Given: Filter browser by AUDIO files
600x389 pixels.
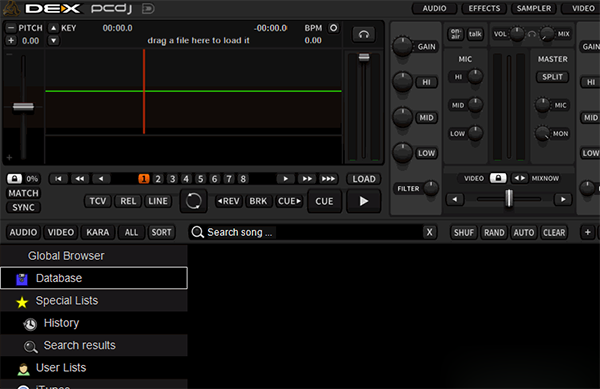Looking at the screenshot, I should click(23, 232).
